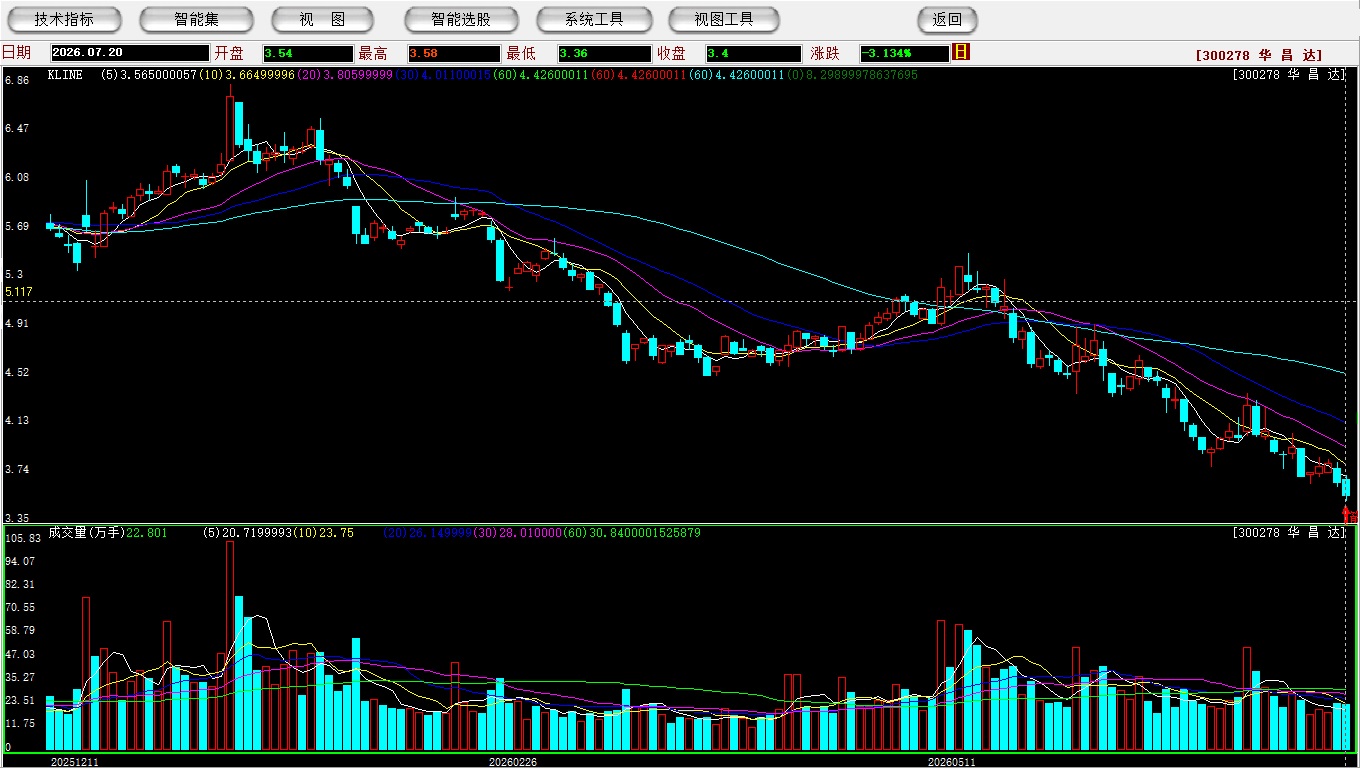Click the (0)8.29899978637695 value
The height and width of the screenshot is (768, 1360).
tap(852, 74)
